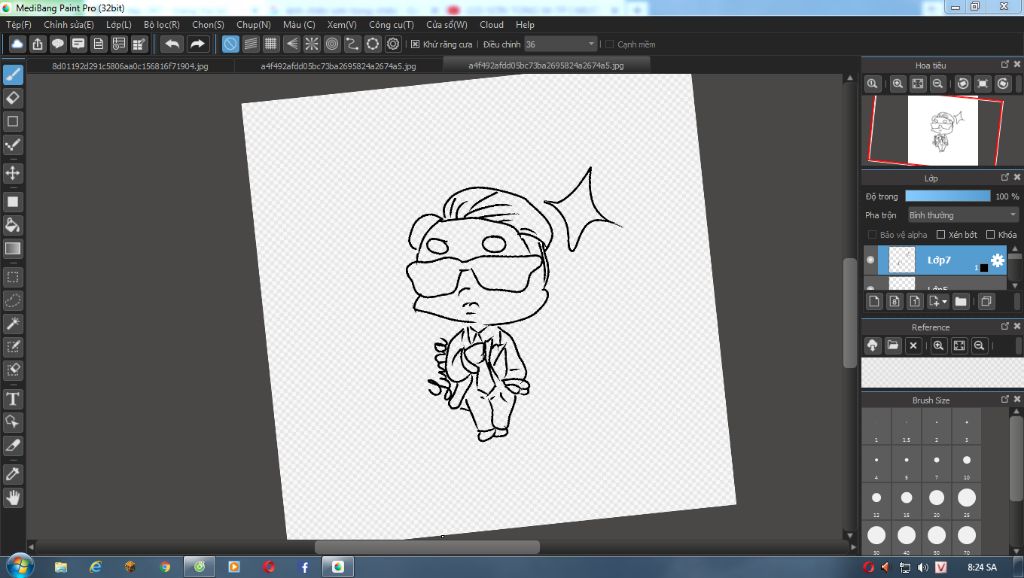
Task: Open Internet Explorer from the taskbar
Action: [95, 567]
